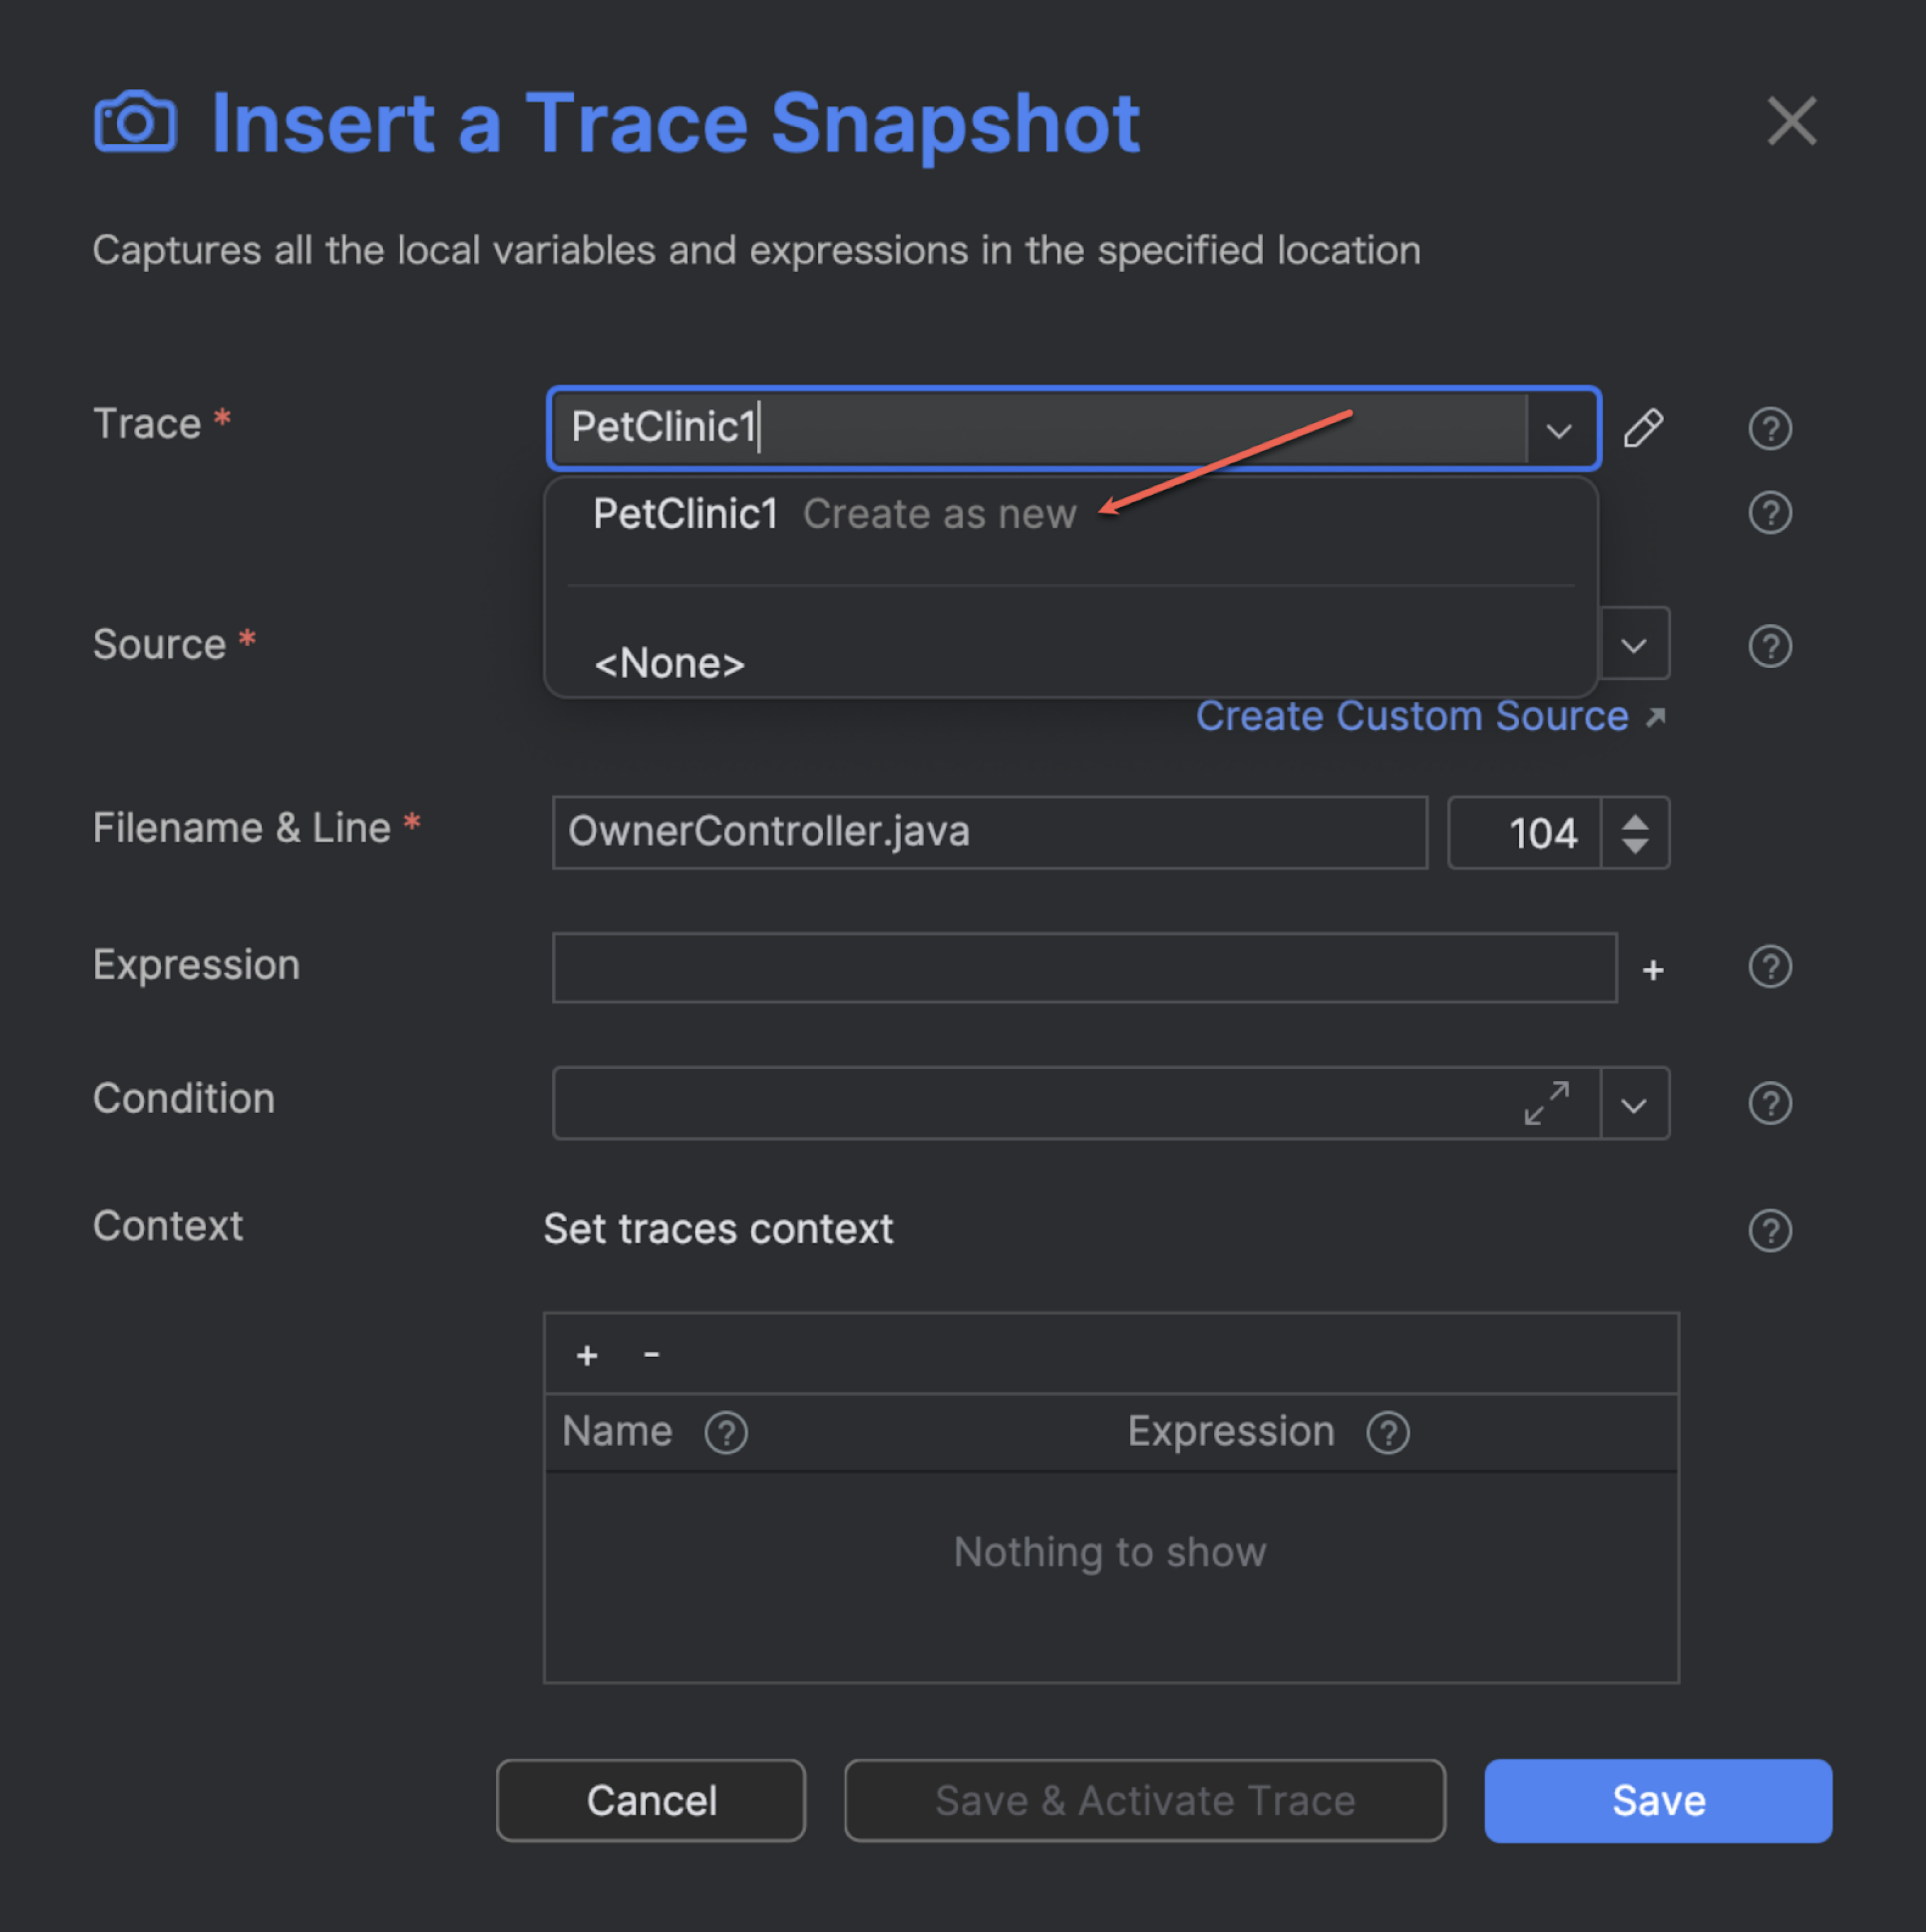Add a context row with plus
Viewport: 1926px width, 1932px height.
[x=587, y=1356]
